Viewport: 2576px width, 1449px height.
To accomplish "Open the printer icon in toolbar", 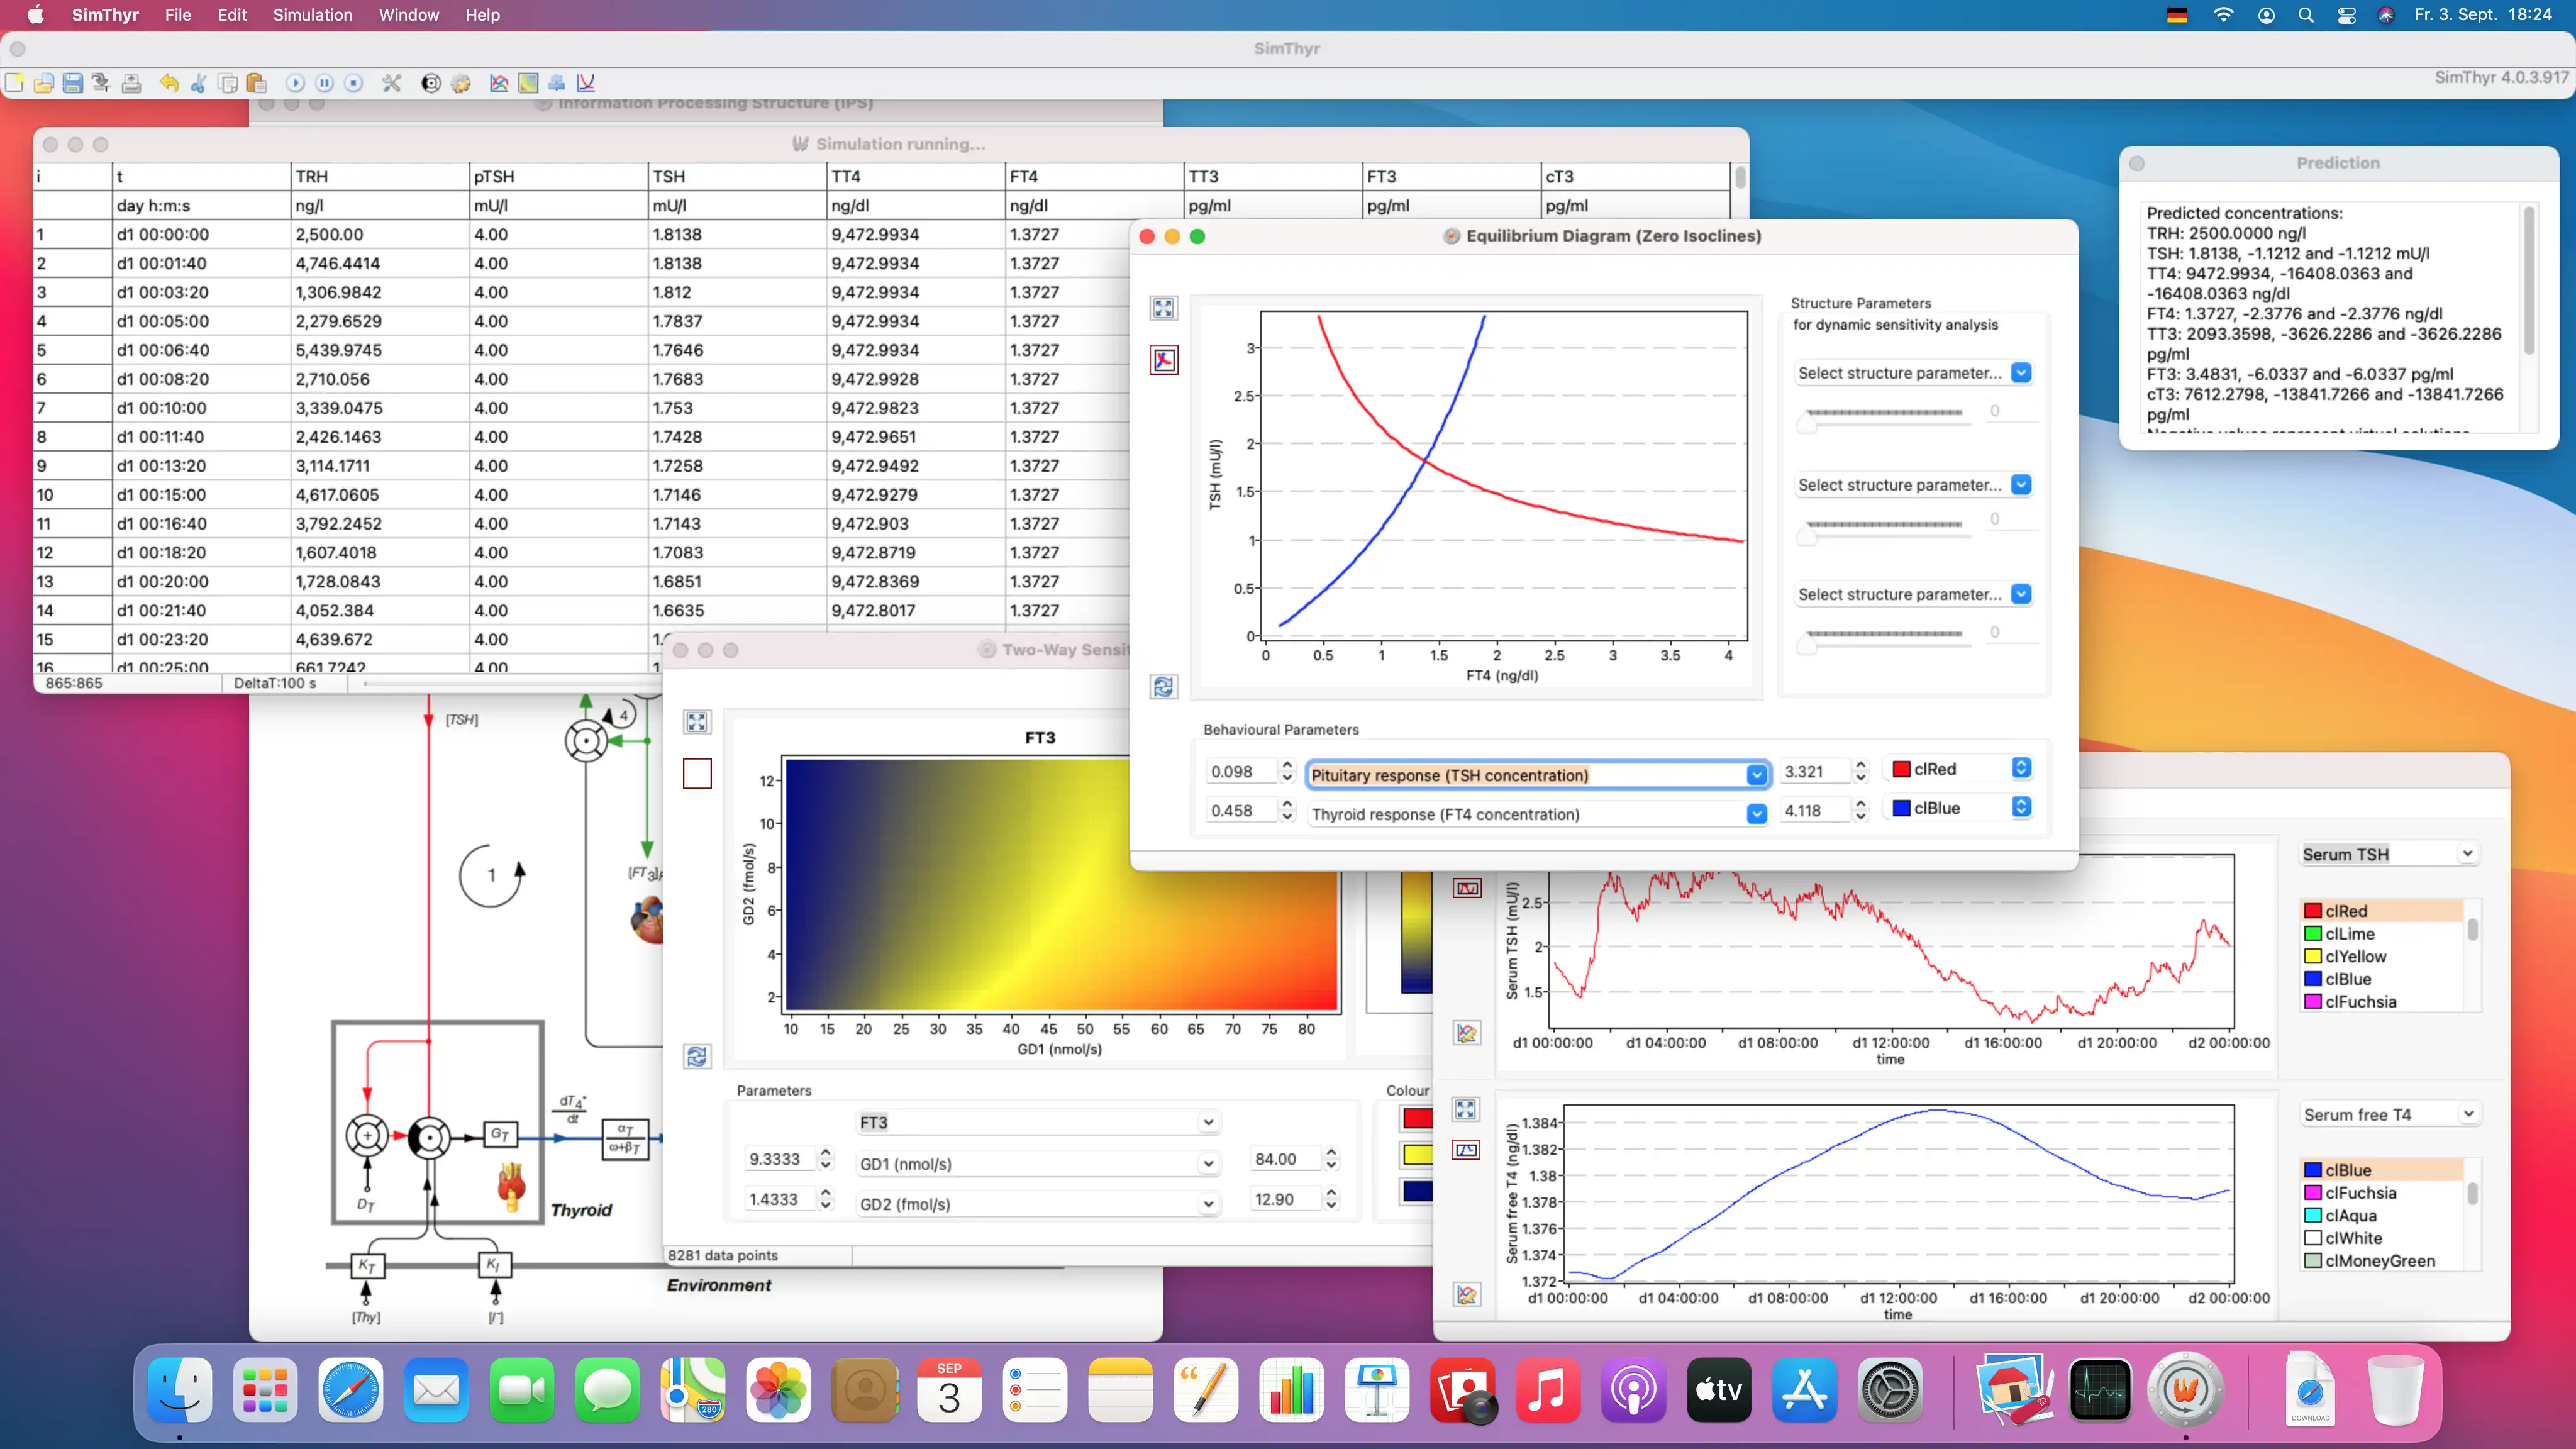I will click(x=131, y=83).
